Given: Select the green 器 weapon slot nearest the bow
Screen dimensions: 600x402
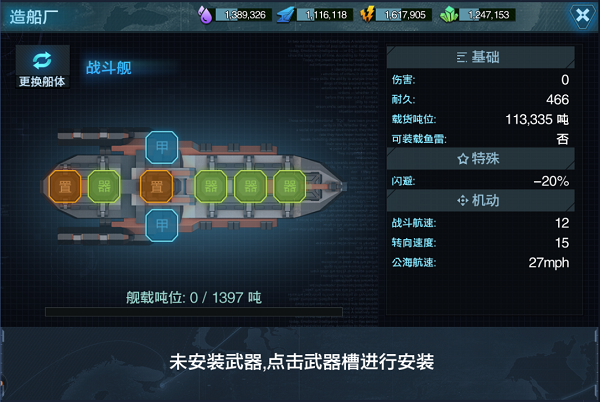Looking at the screenshot, I should 290,187.
